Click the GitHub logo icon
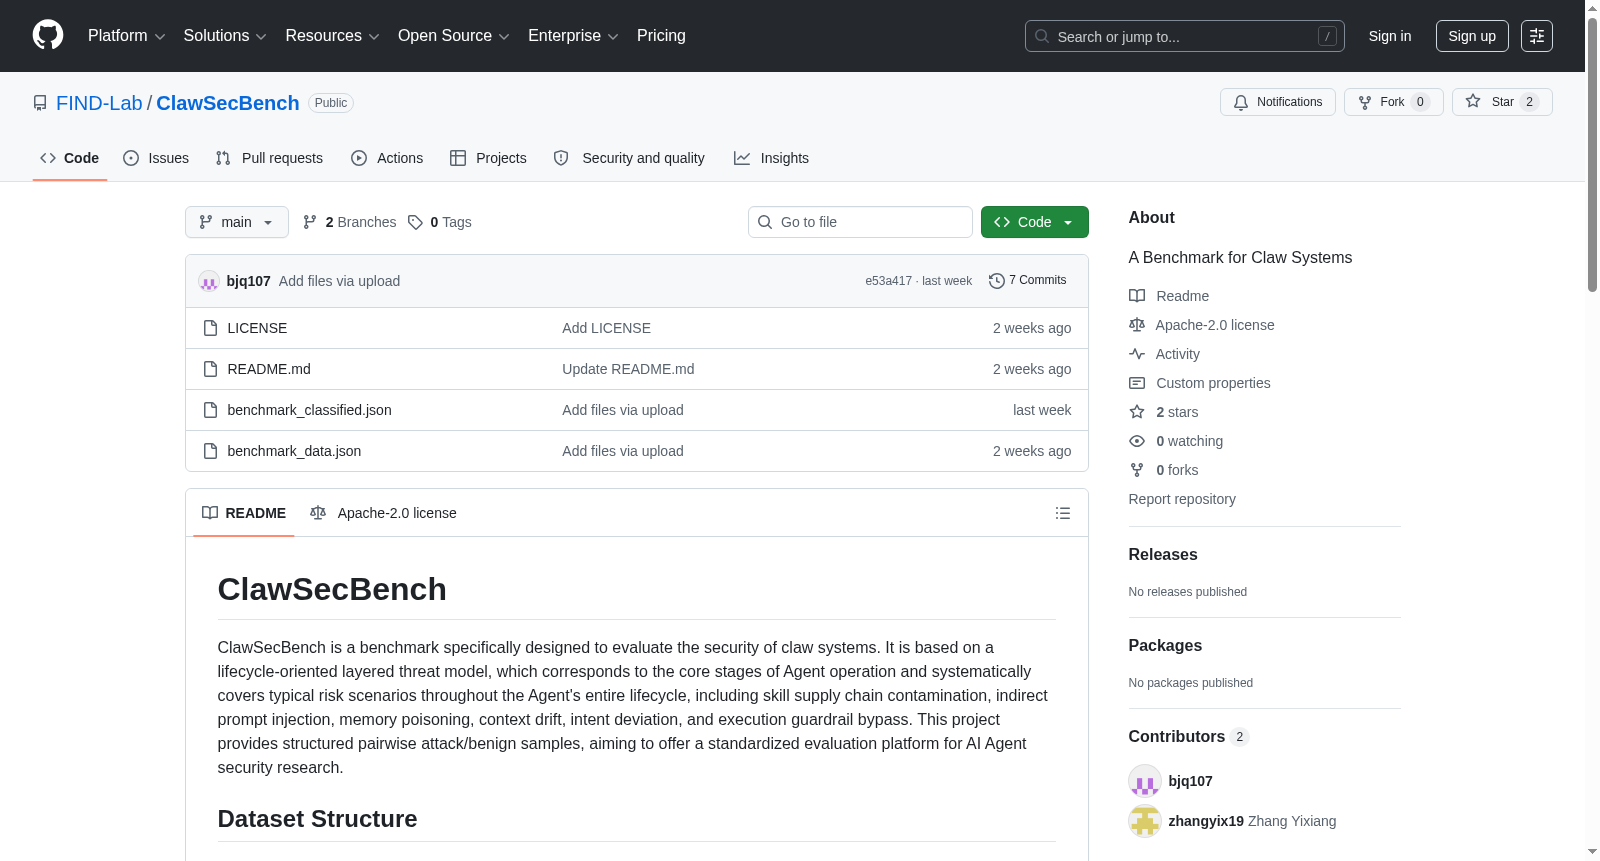The image size is (1600, 861). point(48,35)
